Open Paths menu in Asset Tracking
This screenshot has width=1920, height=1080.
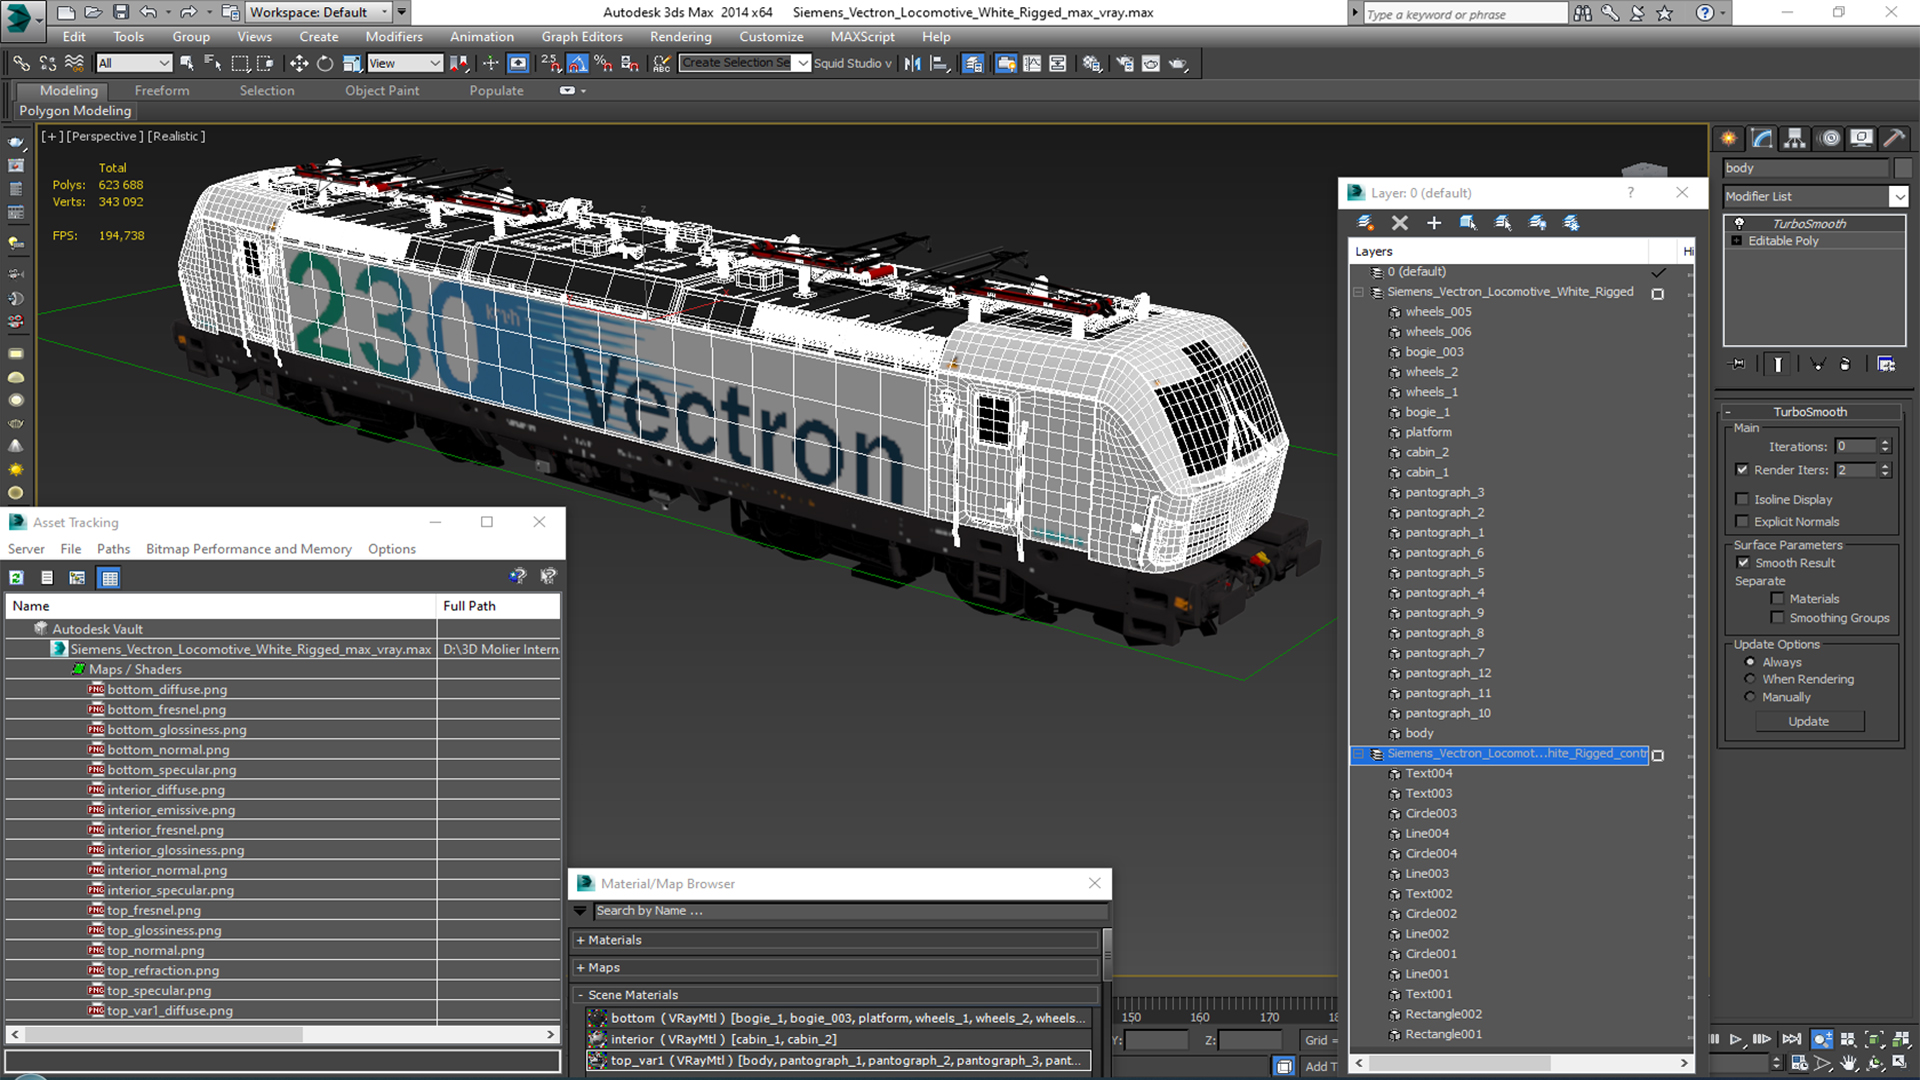click(113, 549)
